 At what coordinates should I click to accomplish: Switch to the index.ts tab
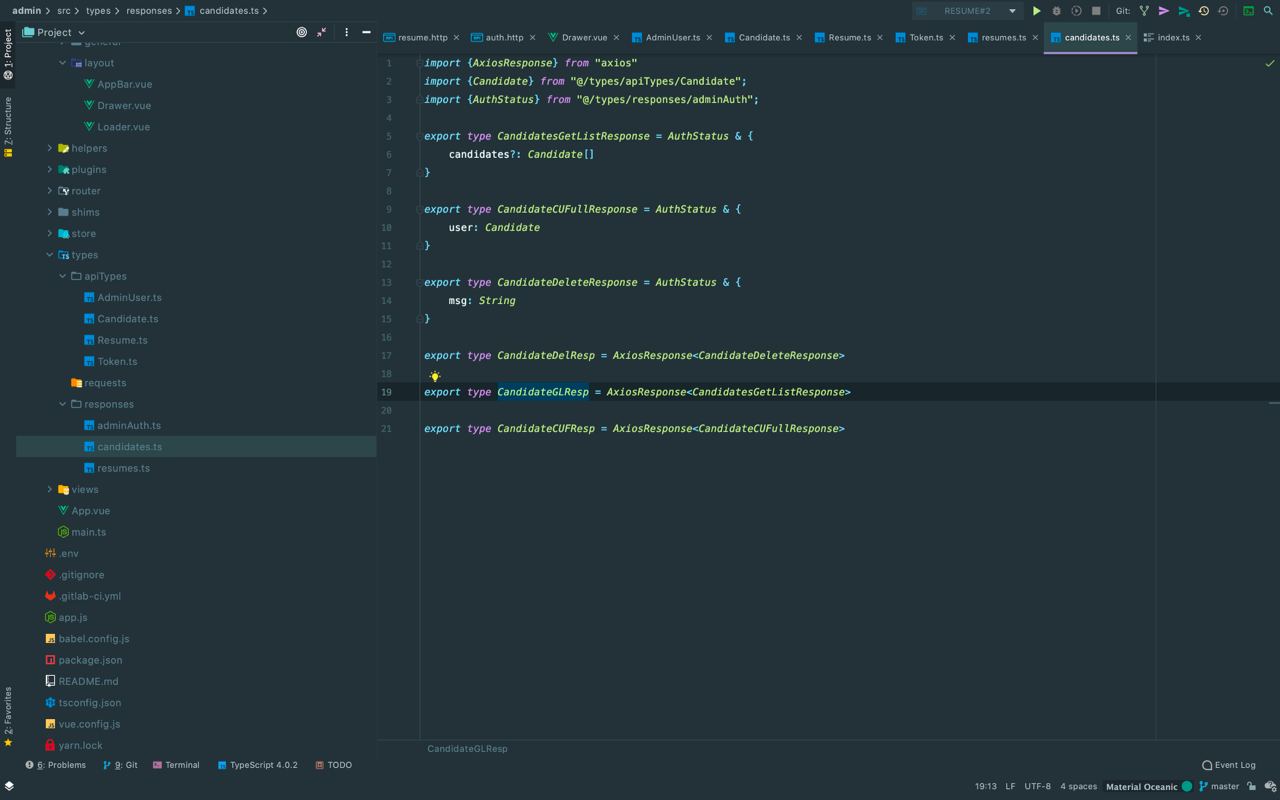pyautogui.click(x=1172, y=38)
